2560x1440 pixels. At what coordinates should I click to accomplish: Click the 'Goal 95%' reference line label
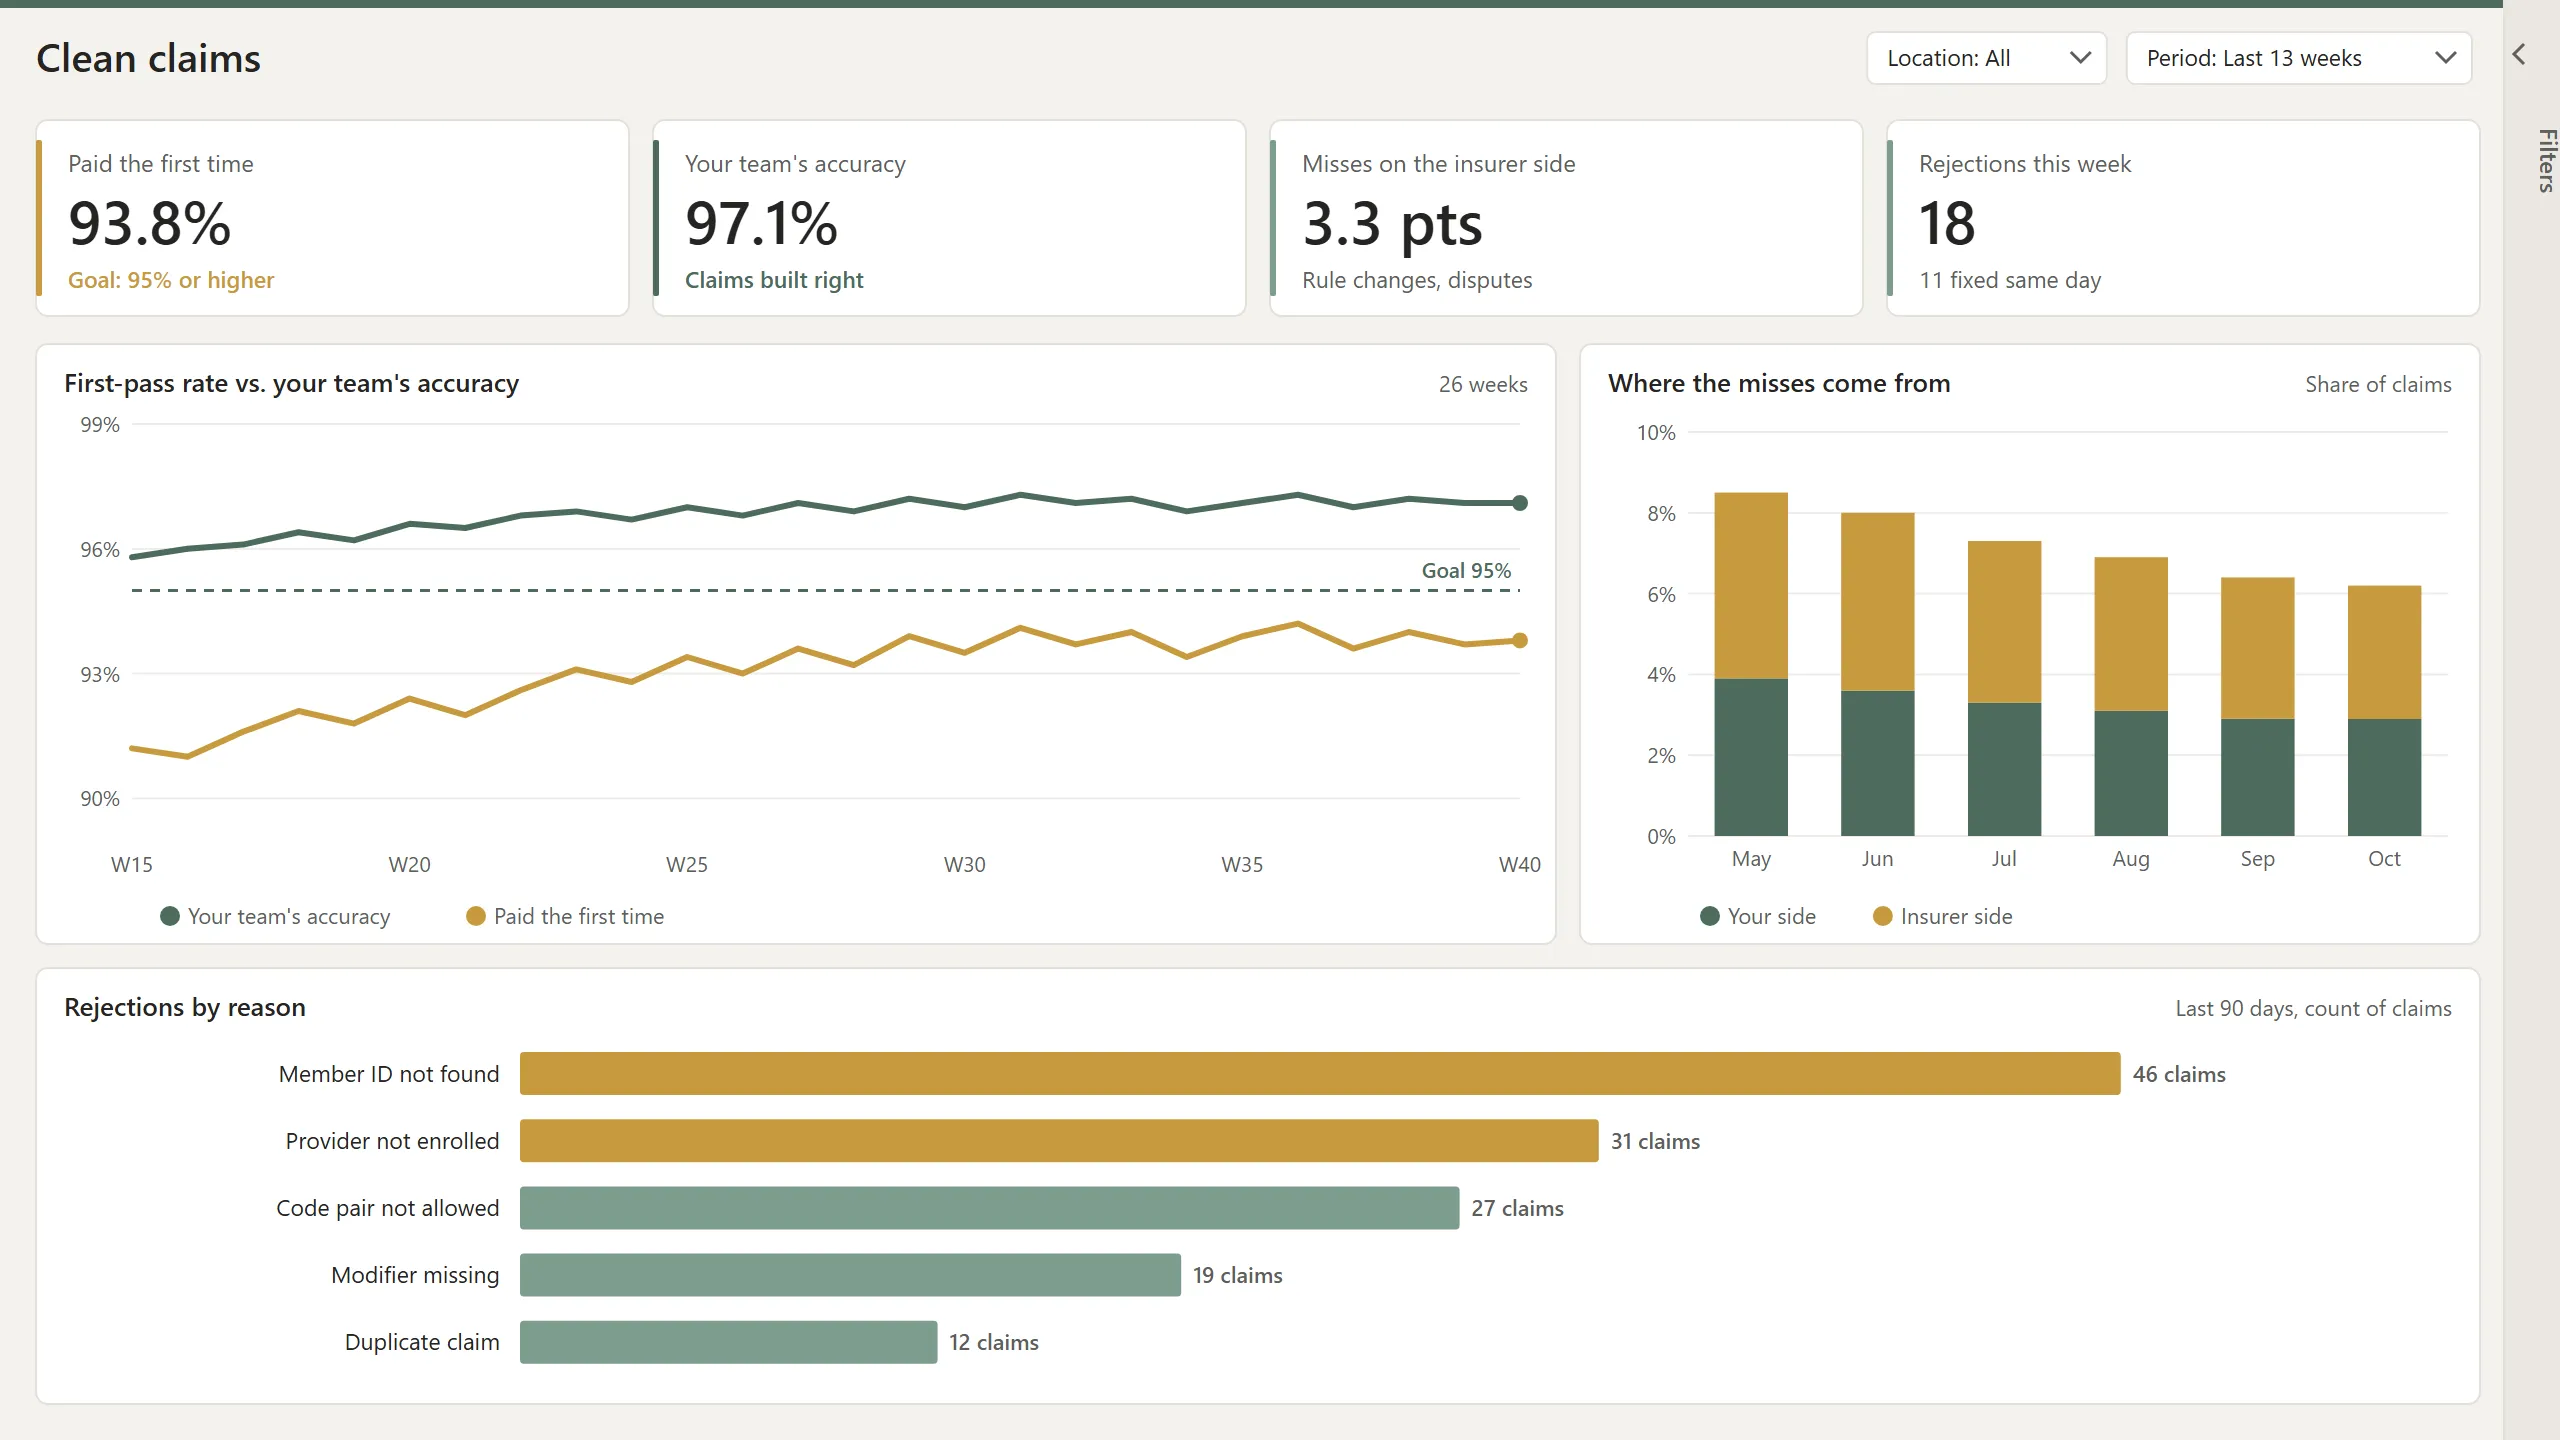1466,570
